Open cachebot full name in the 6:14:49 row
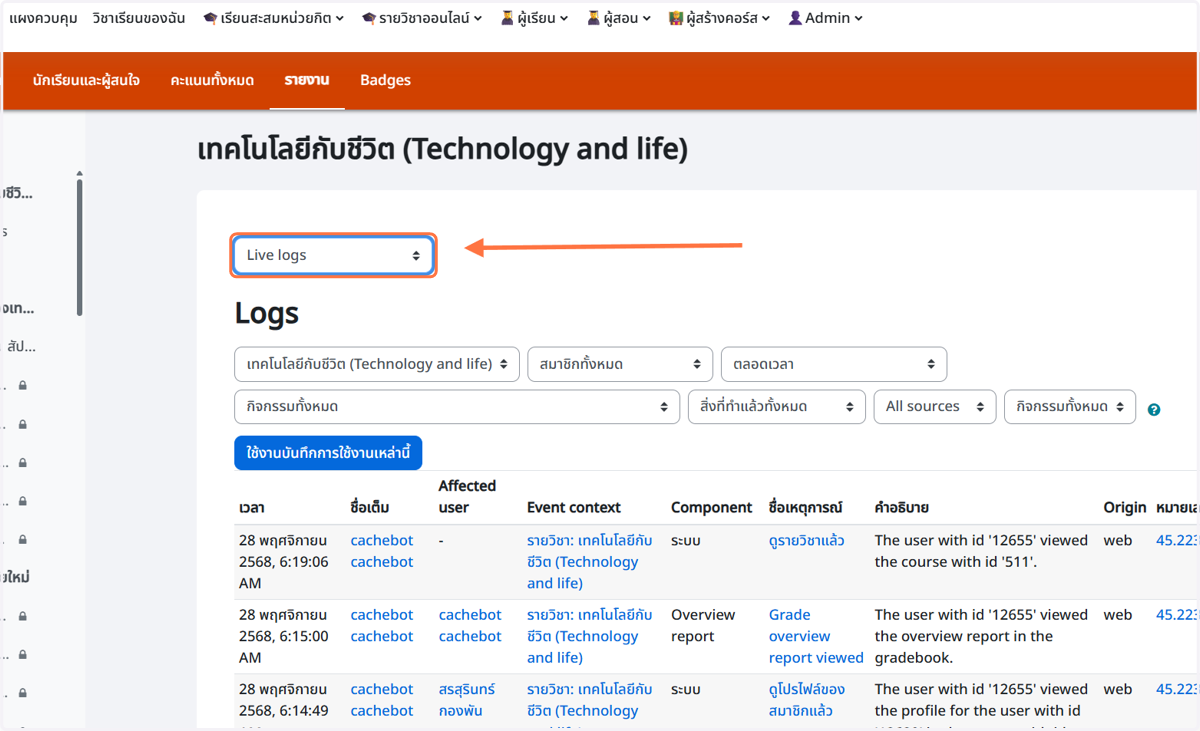 tap(382, 700)
